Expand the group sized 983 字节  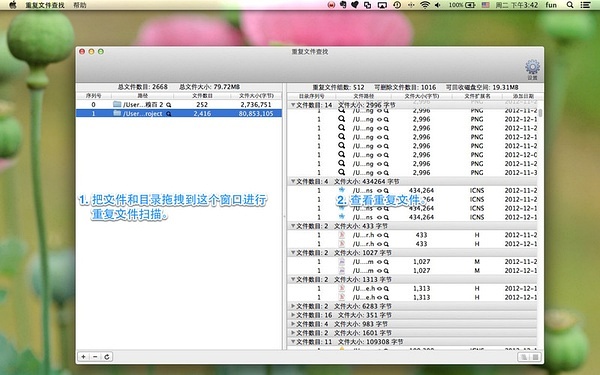pos(293,324)
